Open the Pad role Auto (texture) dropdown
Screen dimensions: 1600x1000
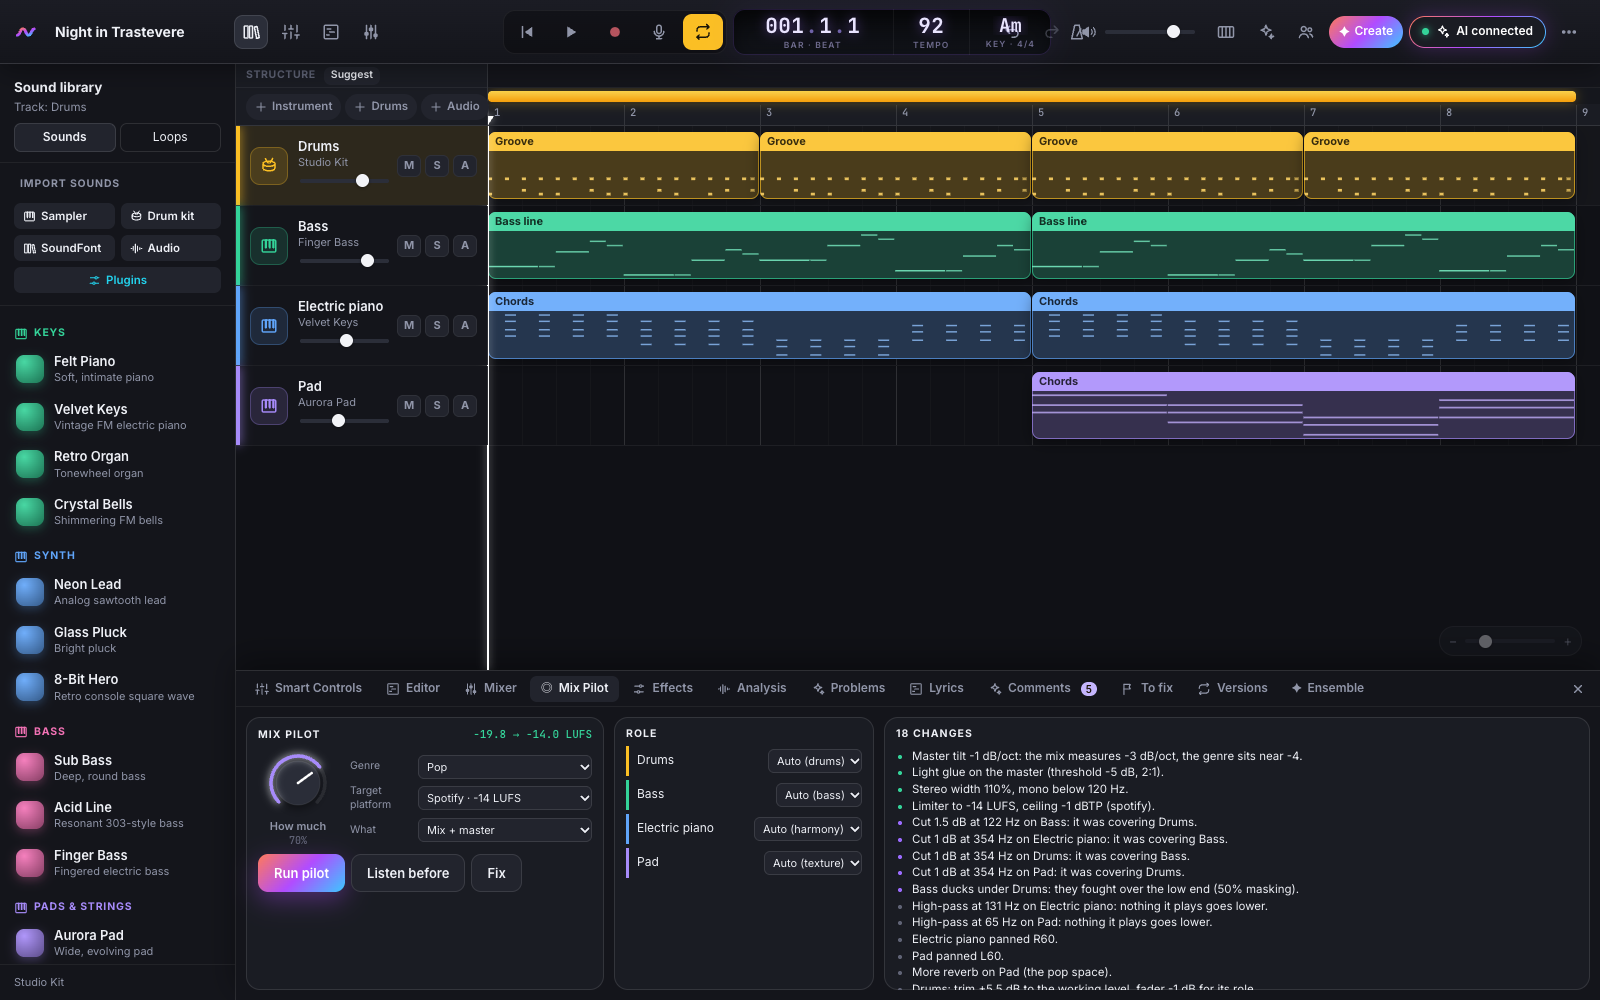(813, 863)
